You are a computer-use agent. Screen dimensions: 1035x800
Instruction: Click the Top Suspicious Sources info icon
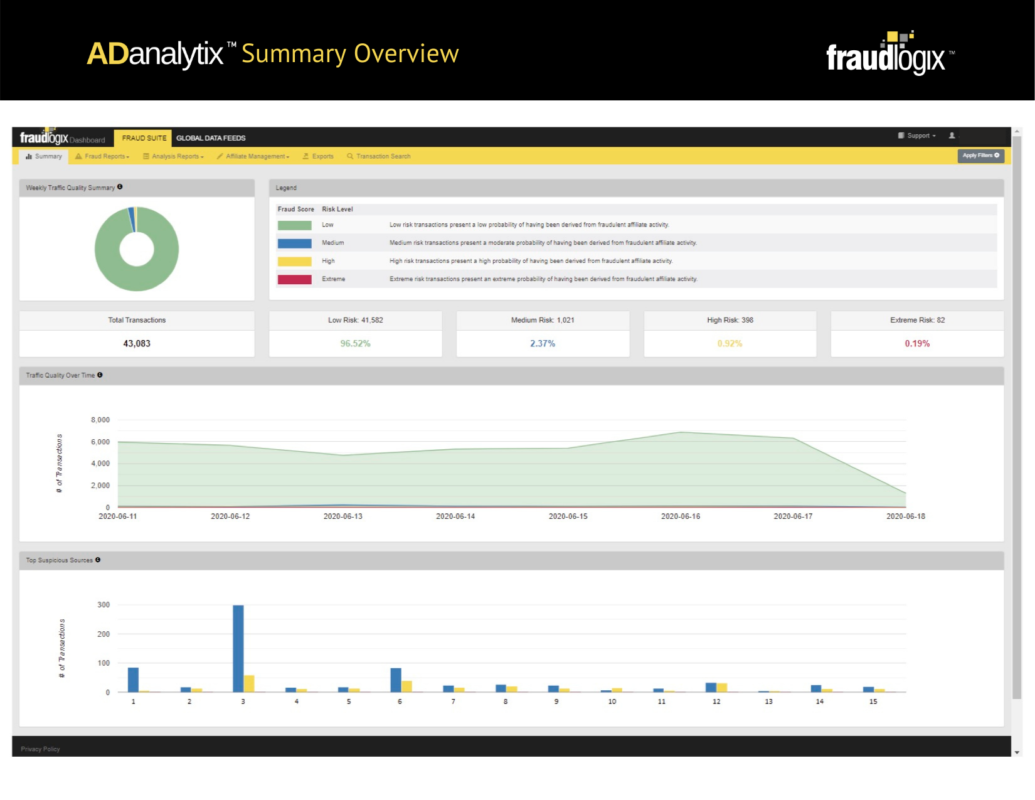[98, 560]
